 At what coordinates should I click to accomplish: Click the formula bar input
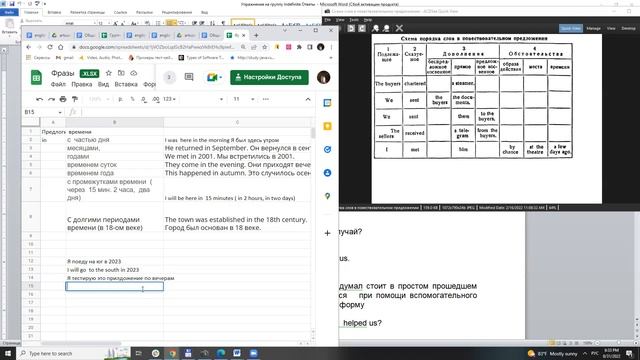point(196,112)
